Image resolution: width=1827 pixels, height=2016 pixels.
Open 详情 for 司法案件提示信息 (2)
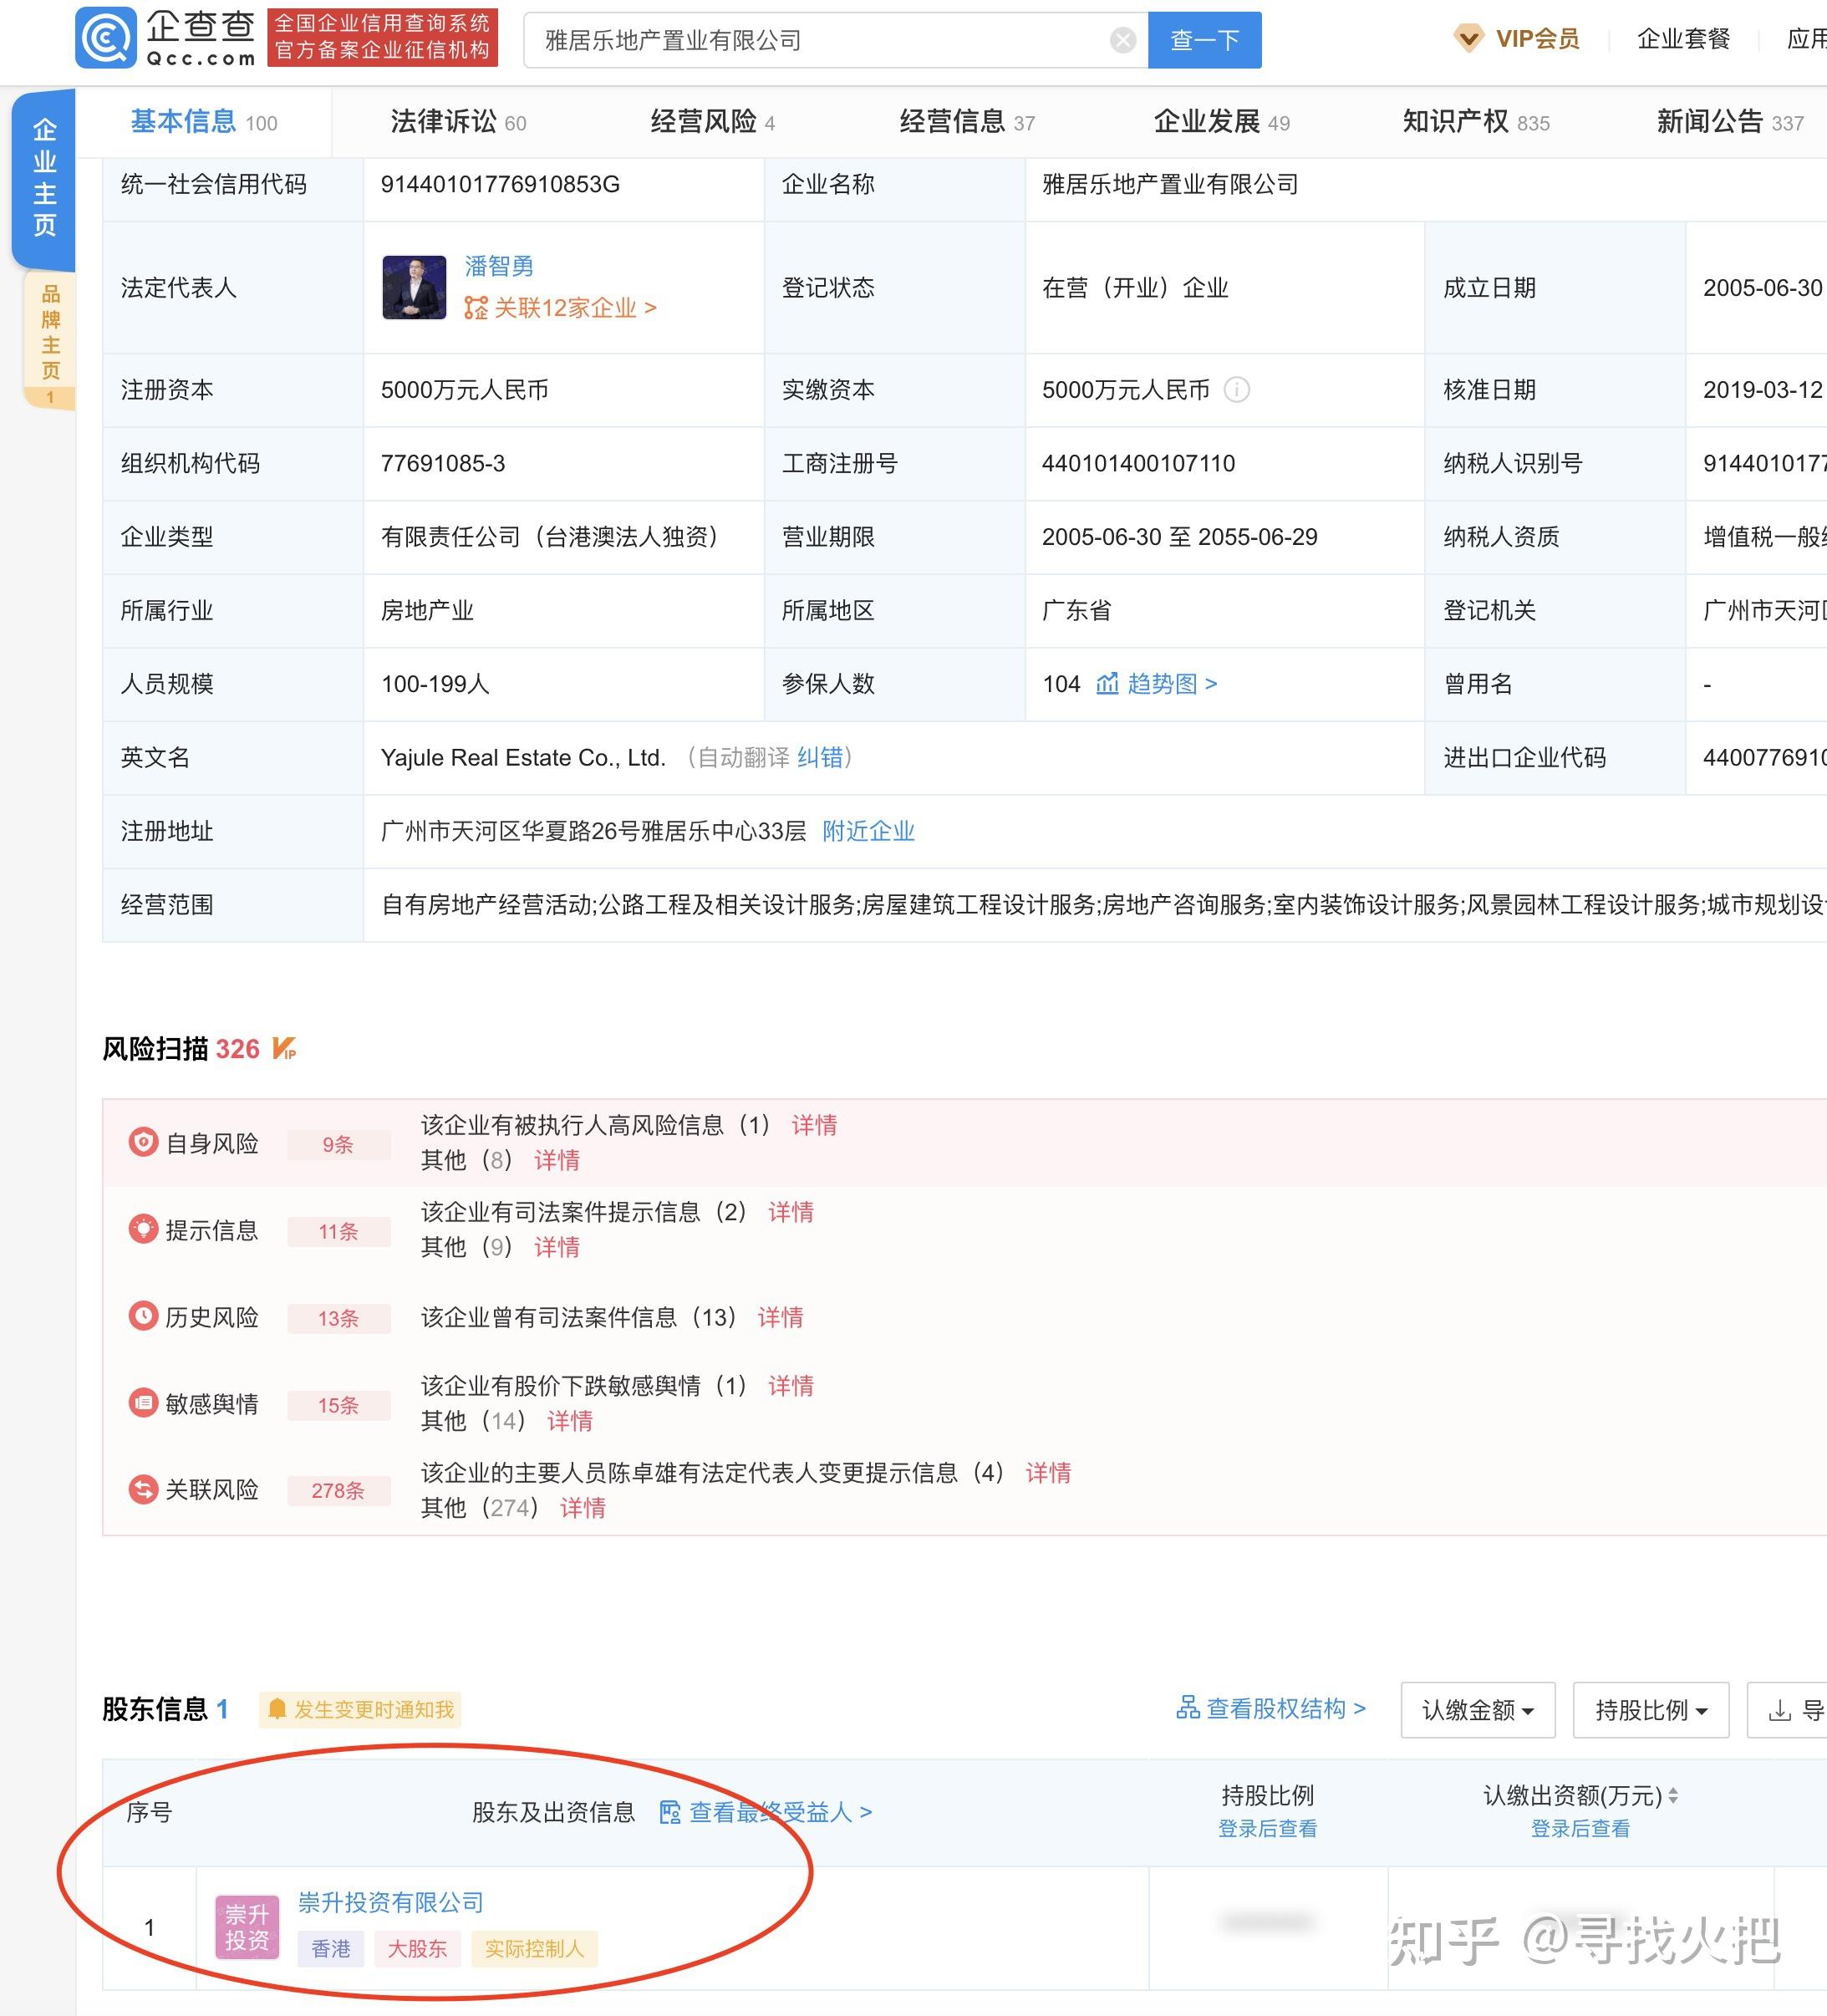(x=791, y=1212)
